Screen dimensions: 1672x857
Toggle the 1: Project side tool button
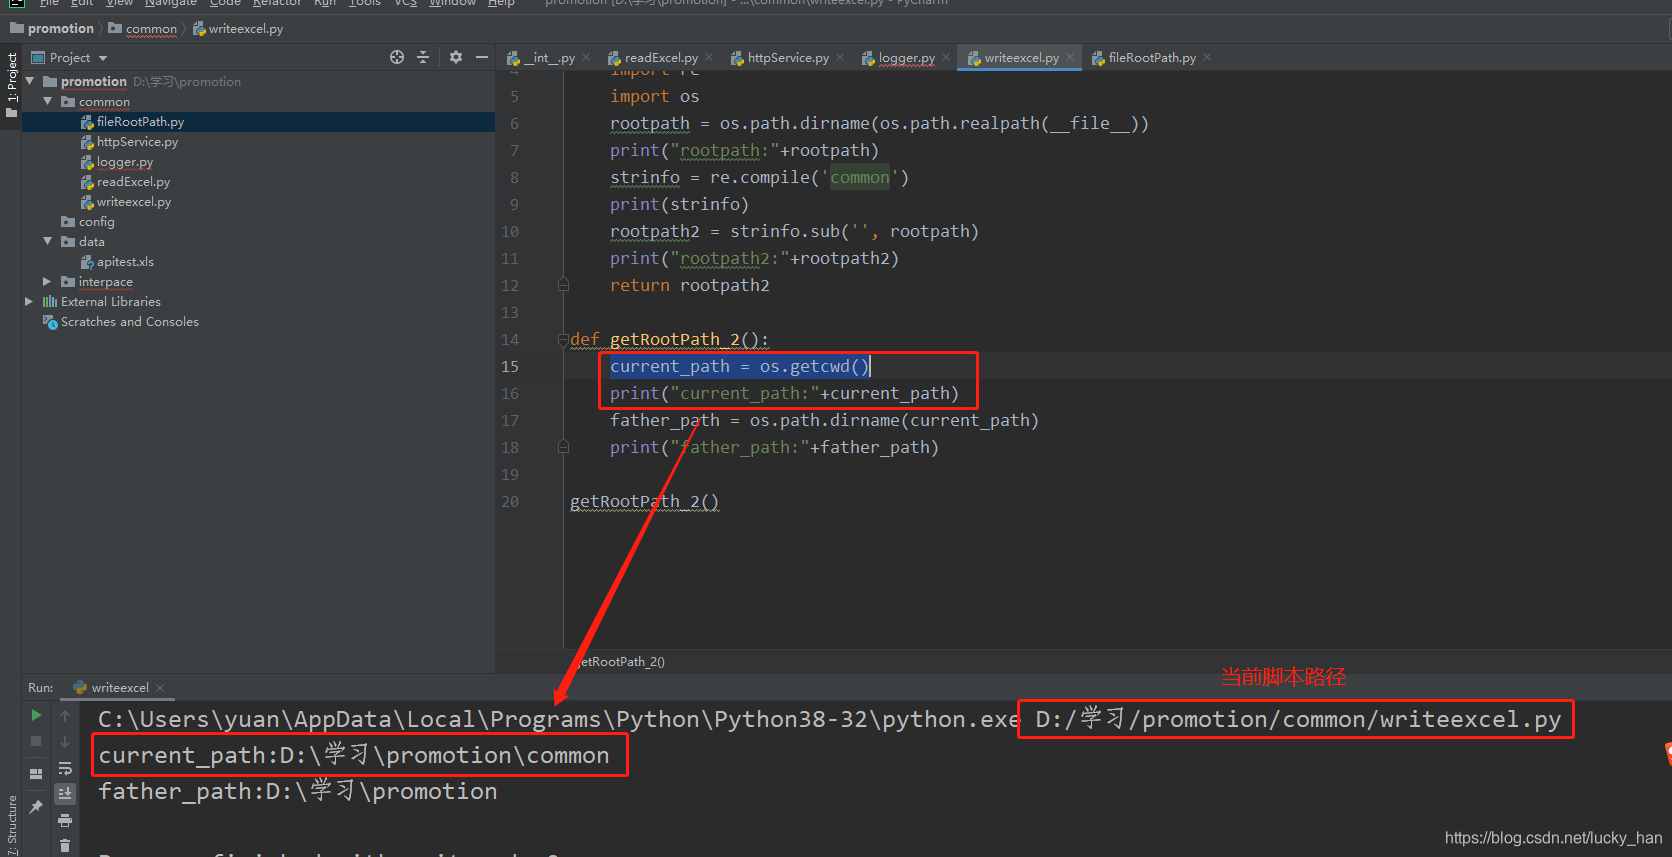(x=11, y=85)
